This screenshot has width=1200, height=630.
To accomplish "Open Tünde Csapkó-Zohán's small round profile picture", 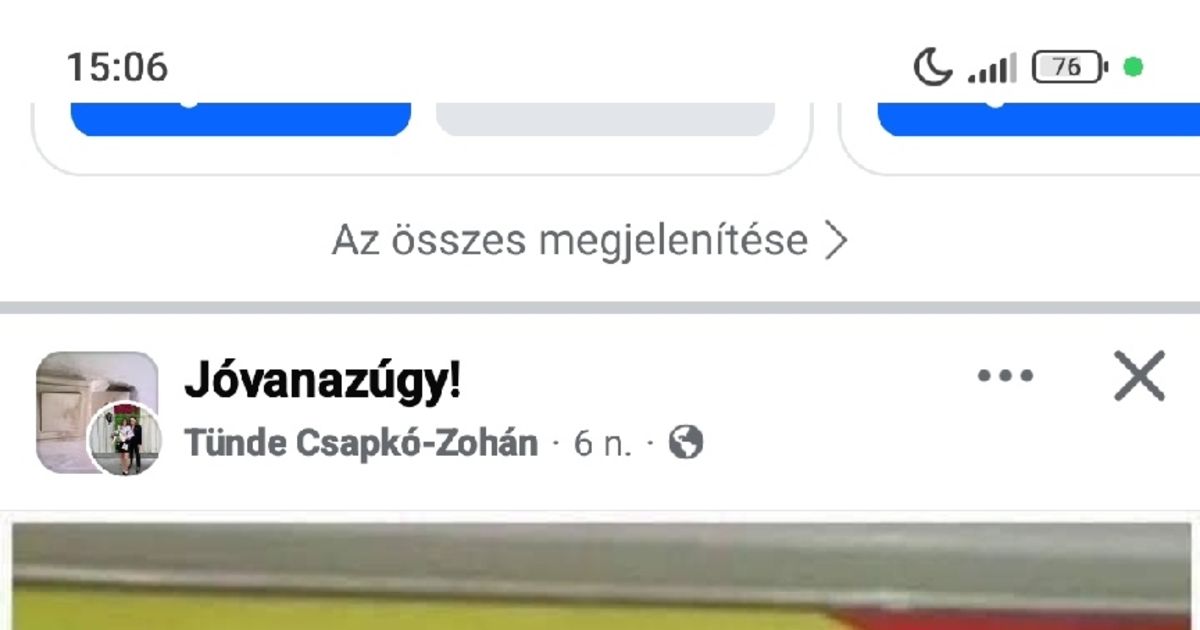I will click(125, 438).
